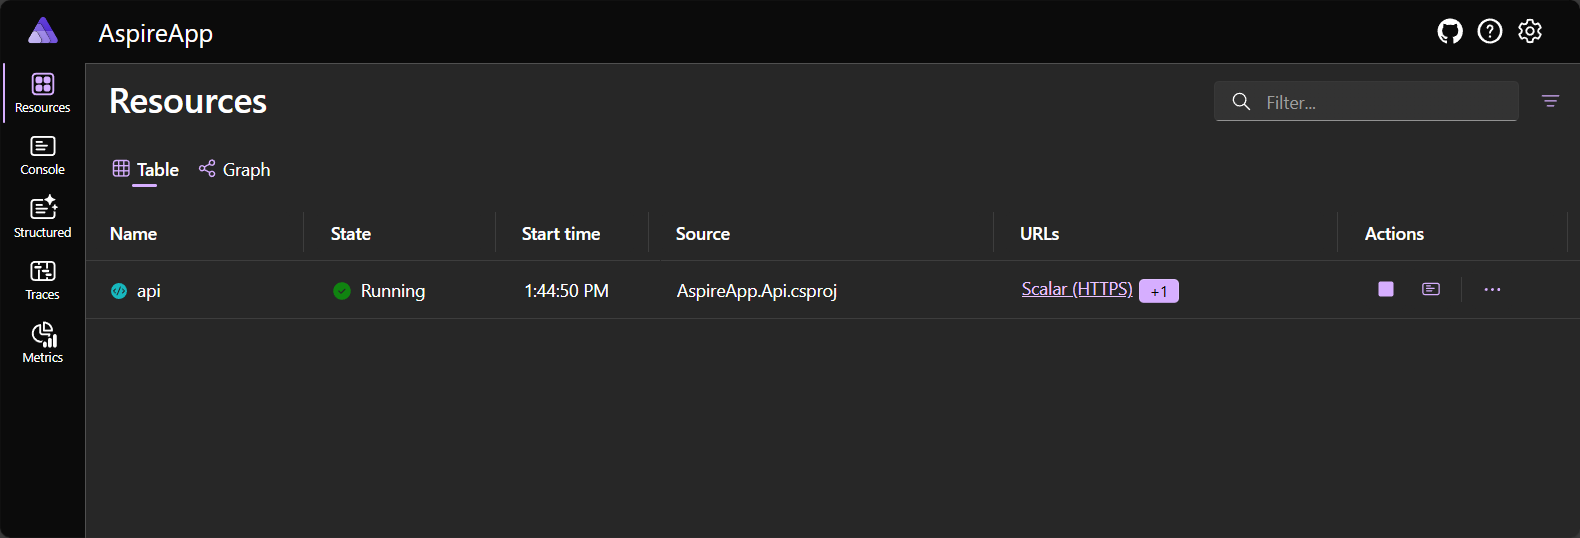The image size is (1580, 538).
Task: Open the api row more-actions ellipsis menu
Action: (x=1492, y=289)
